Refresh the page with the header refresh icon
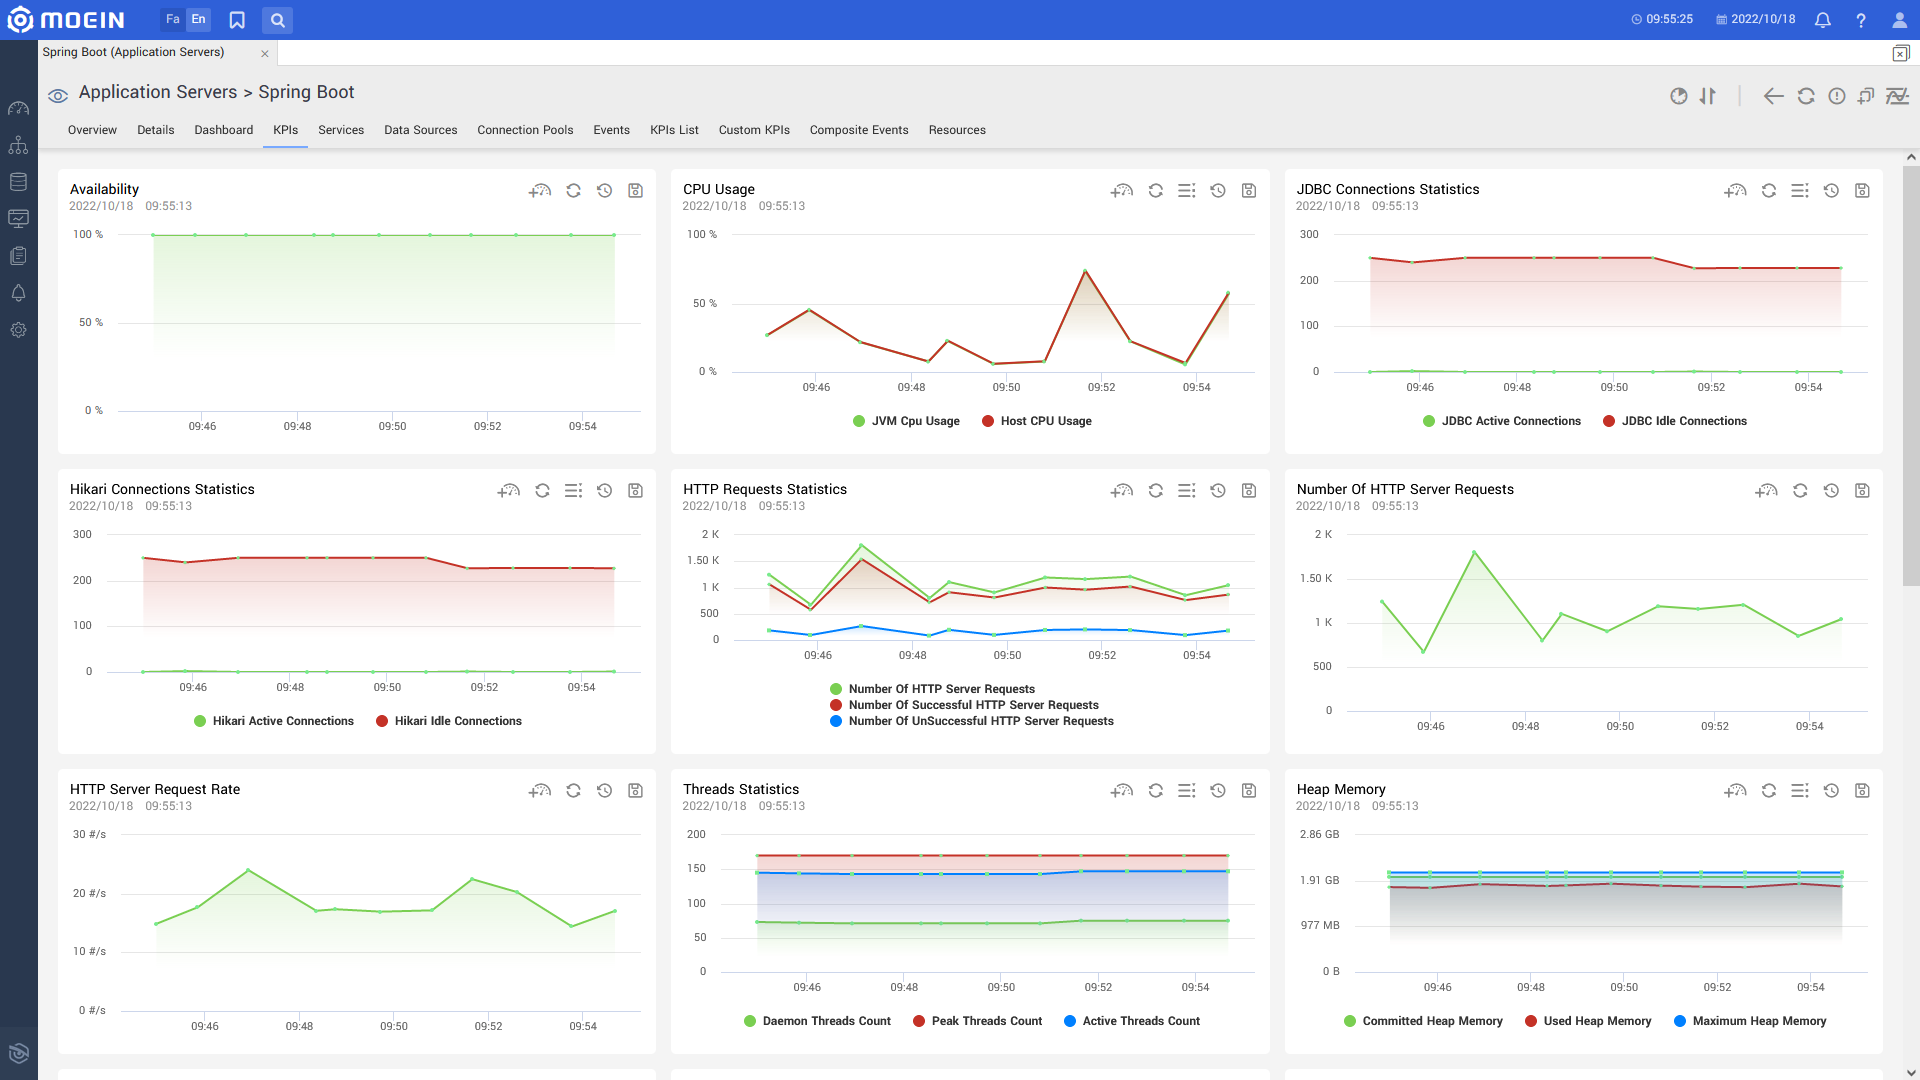This screenshot has height=1080, width=1920. [1806, 96]
